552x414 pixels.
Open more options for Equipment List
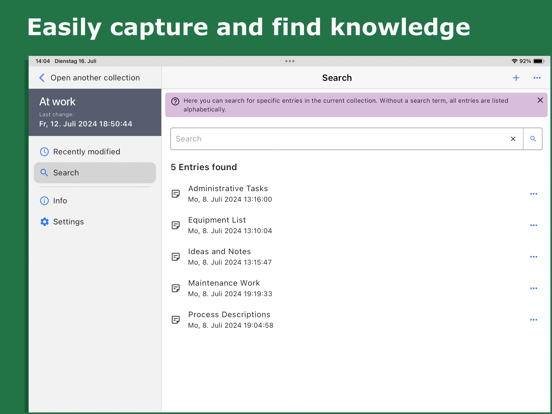(533, 225)
